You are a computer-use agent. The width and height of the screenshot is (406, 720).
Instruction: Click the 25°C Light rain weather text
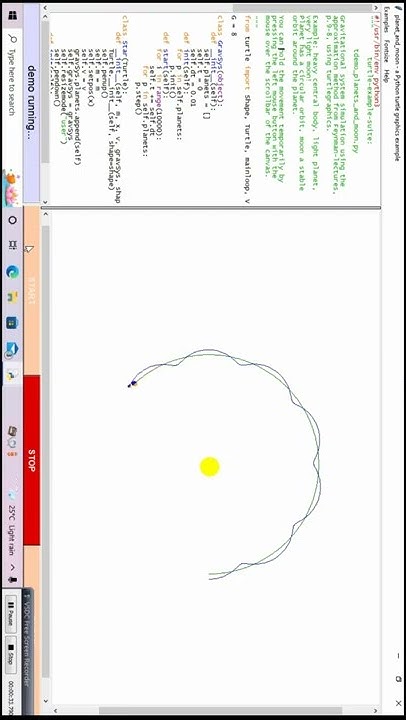(12, 530)
